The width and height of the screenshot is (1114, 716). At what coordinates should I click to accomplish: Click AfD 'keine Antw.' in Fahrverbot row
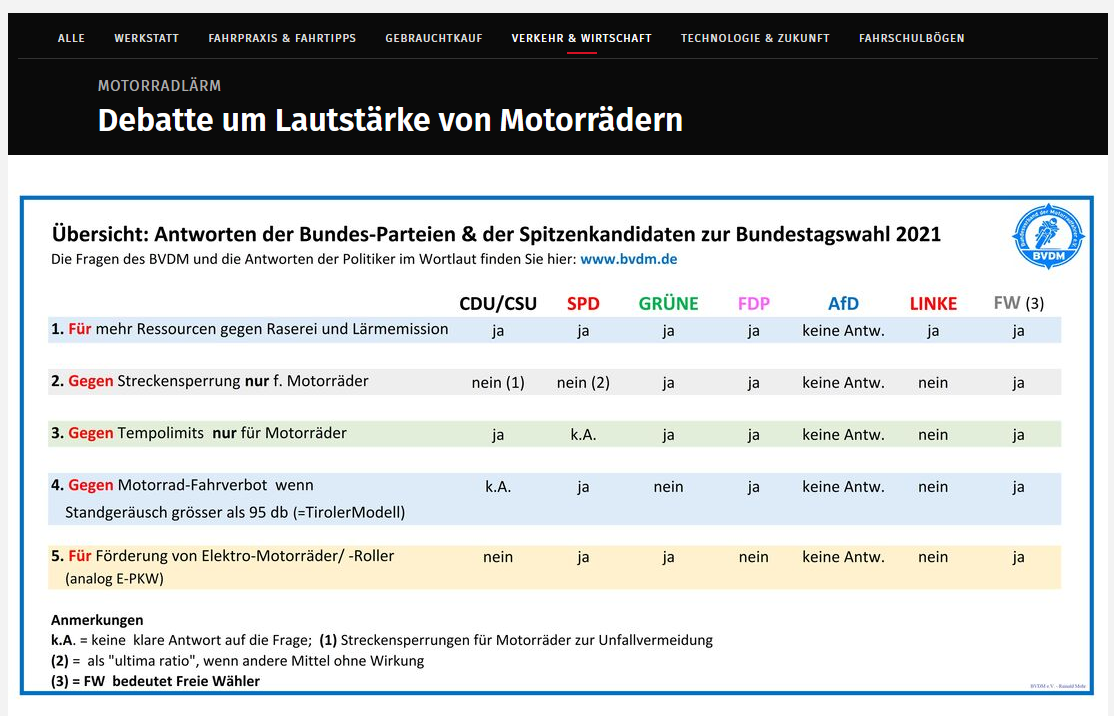tap(843, 487)
